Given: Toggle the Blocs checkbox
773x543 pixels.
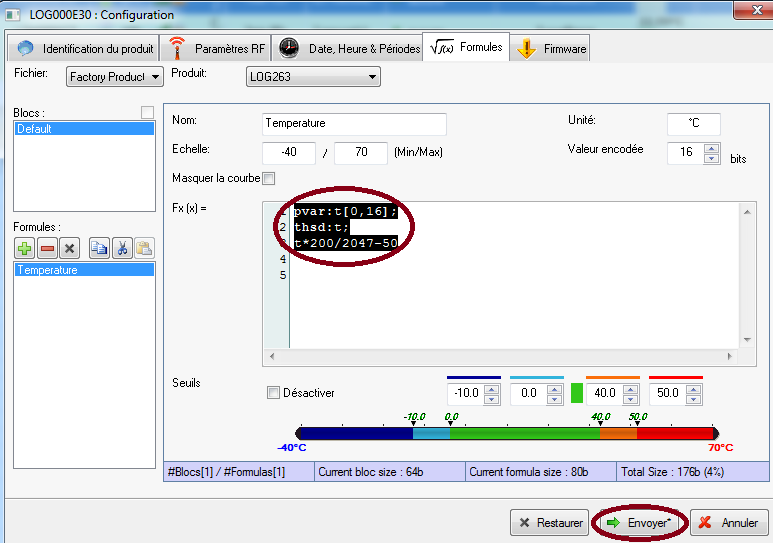Looking at the screenshot, I should click(x=147, y=112).
